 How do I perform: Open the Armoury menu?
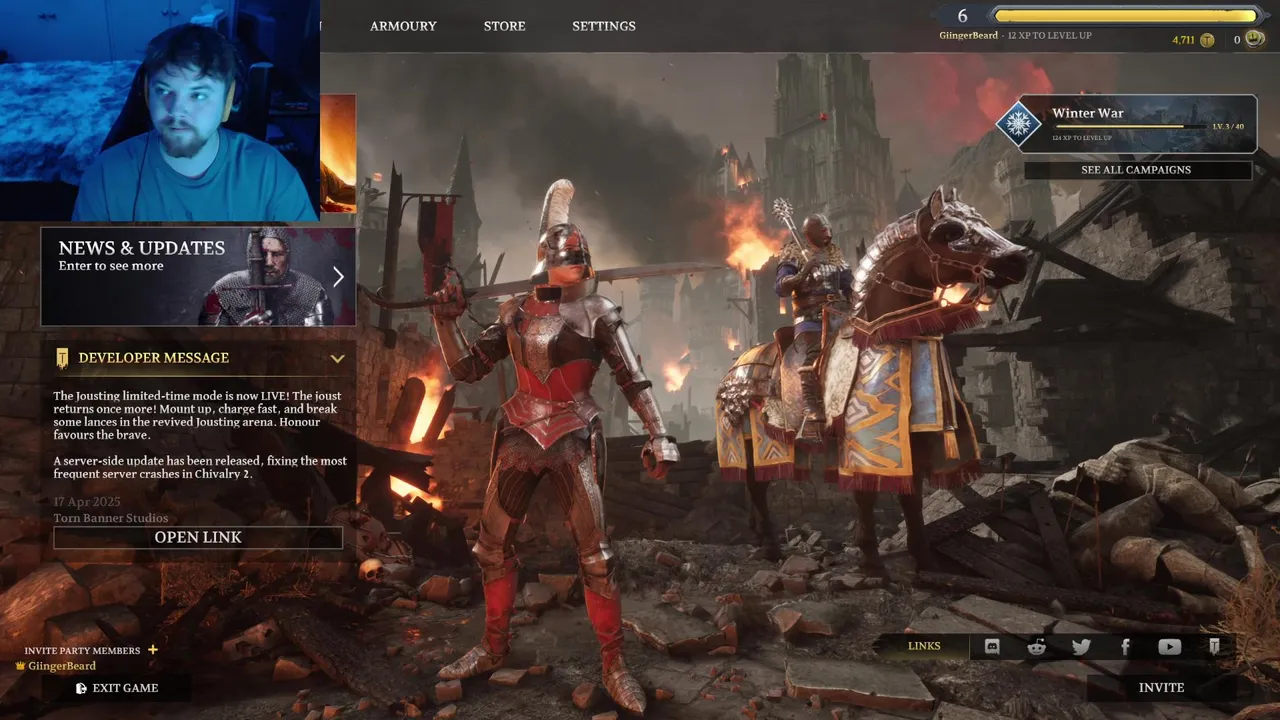403,26
